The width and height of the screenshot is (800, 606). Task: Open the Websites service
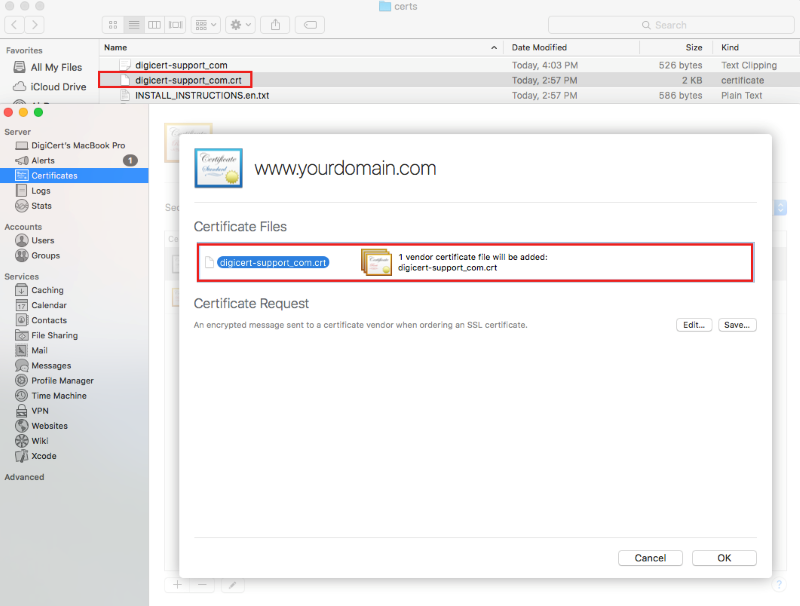49,426
